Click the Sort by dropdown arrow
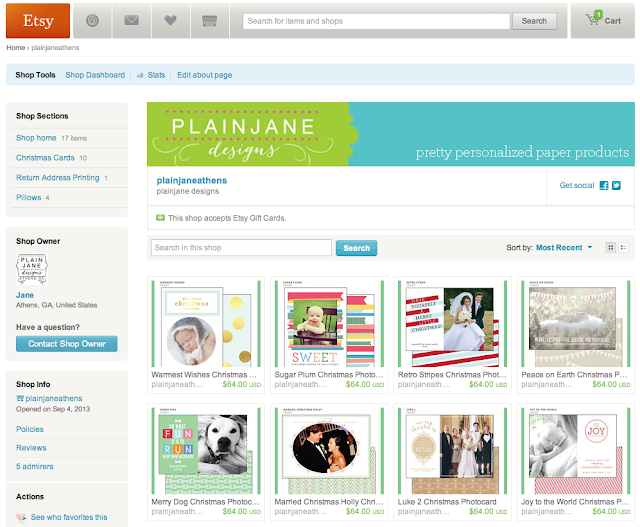This screenshot has width=640, height=527. click(x=590, y=247)
